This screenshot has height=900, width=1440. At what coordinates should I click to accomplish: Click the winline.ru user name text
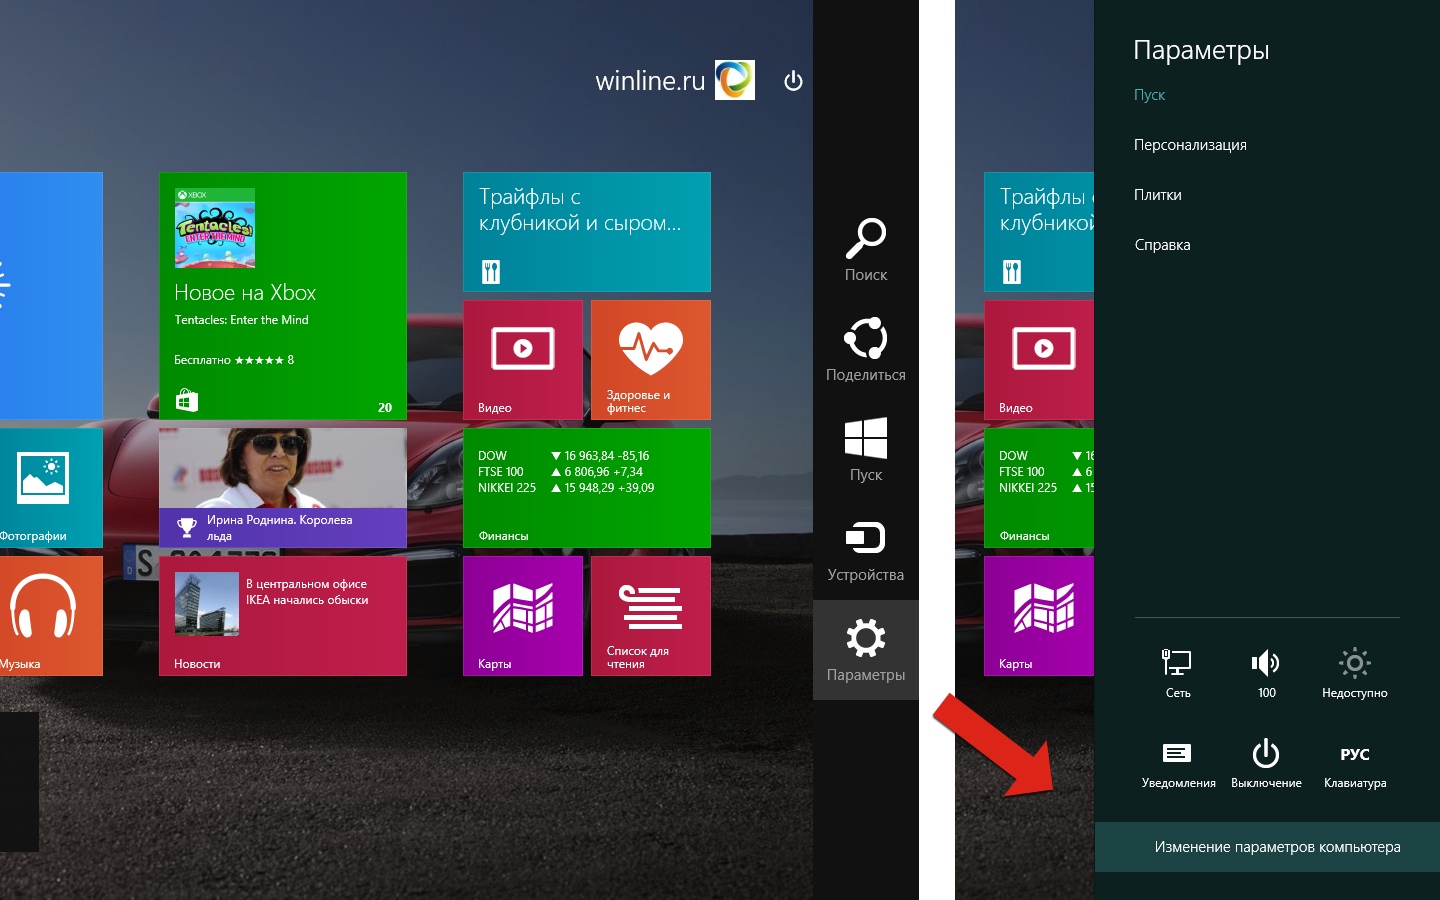coord(650,81)
